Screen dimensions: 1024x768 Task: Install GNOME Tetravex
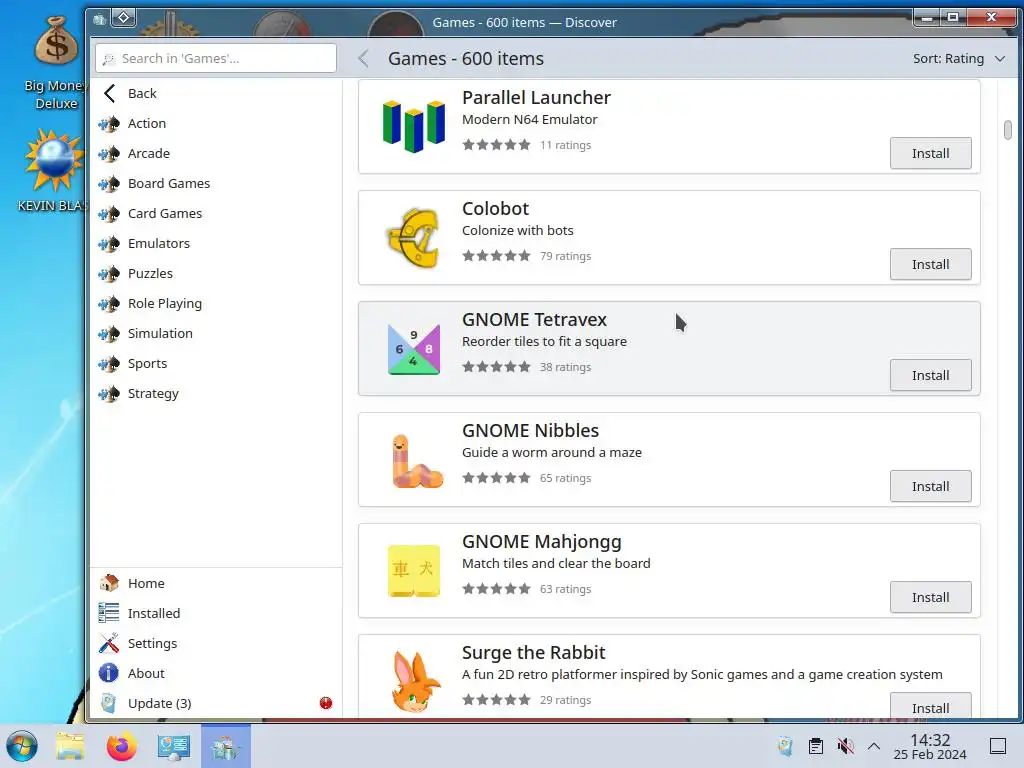point(930,376)
